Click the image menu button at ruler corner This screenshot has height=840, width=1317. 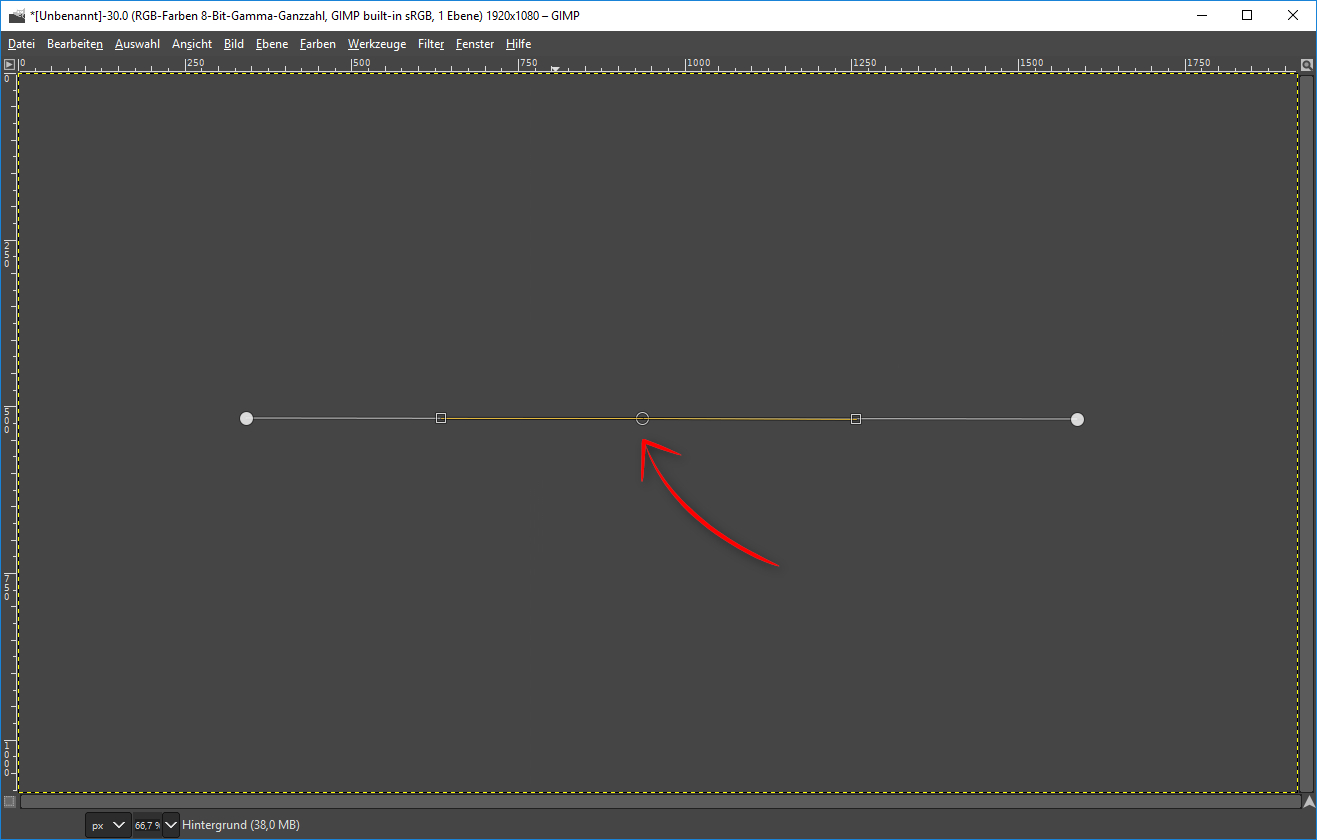point(10,64)
